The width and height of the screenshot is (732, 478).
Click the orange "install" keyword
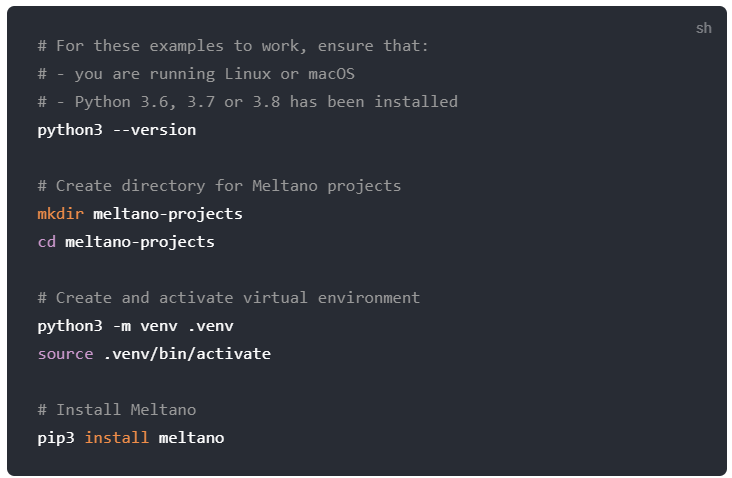pyautogui.click(x=117, y=438)
